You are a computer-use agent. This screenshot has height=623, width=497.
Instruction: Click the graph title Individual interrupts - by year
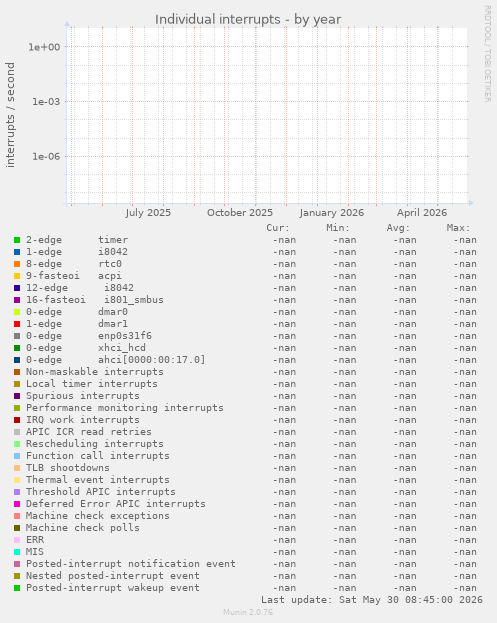click(x=248, y=19)
